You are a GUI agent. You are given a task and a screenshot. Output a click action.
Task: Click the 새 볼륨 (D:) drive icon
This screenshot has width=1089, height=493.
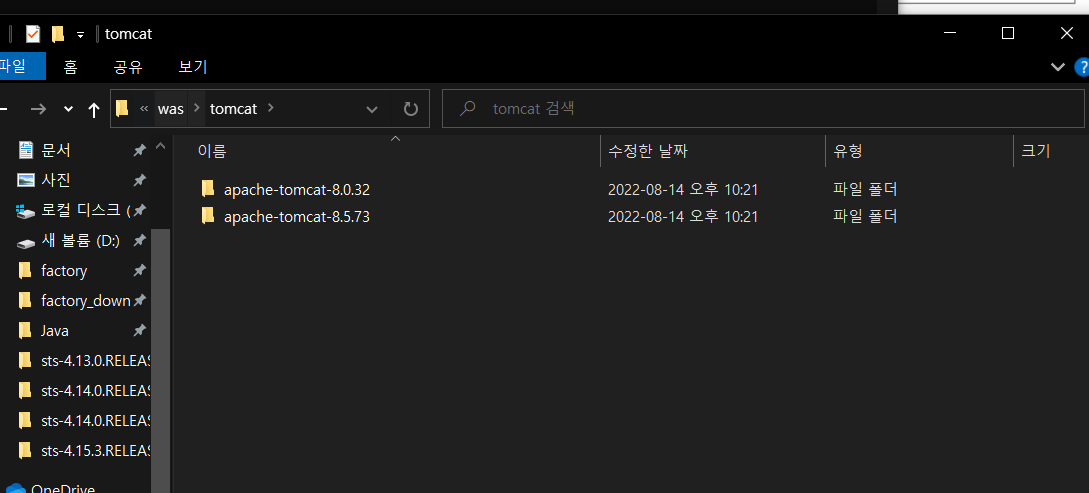click(x=26, y=243)
